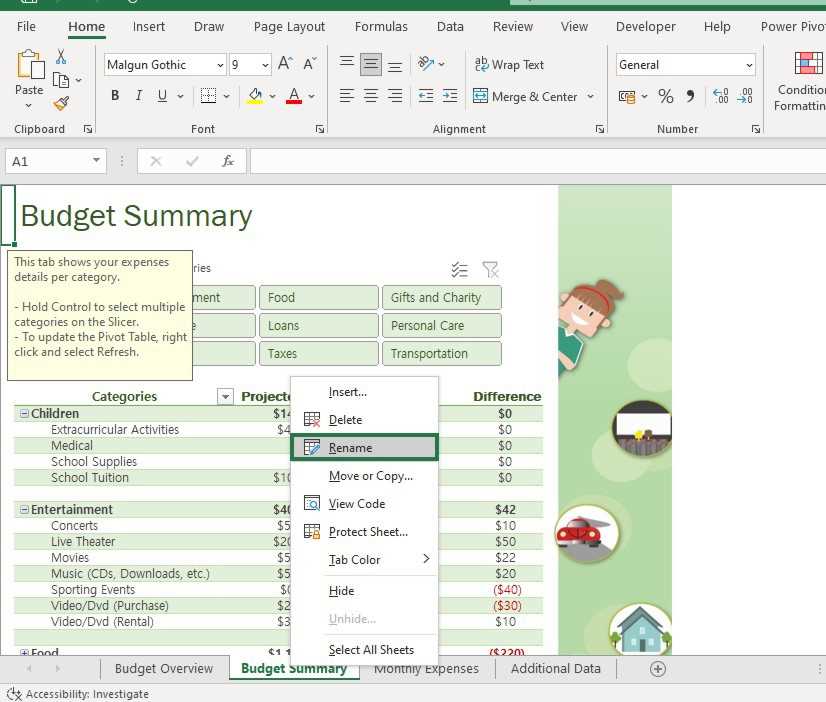The height and width of the screenshot is (702, 826).
Task: Open the Categories pivot filter dropdown
Action: (x=225, y=397)
